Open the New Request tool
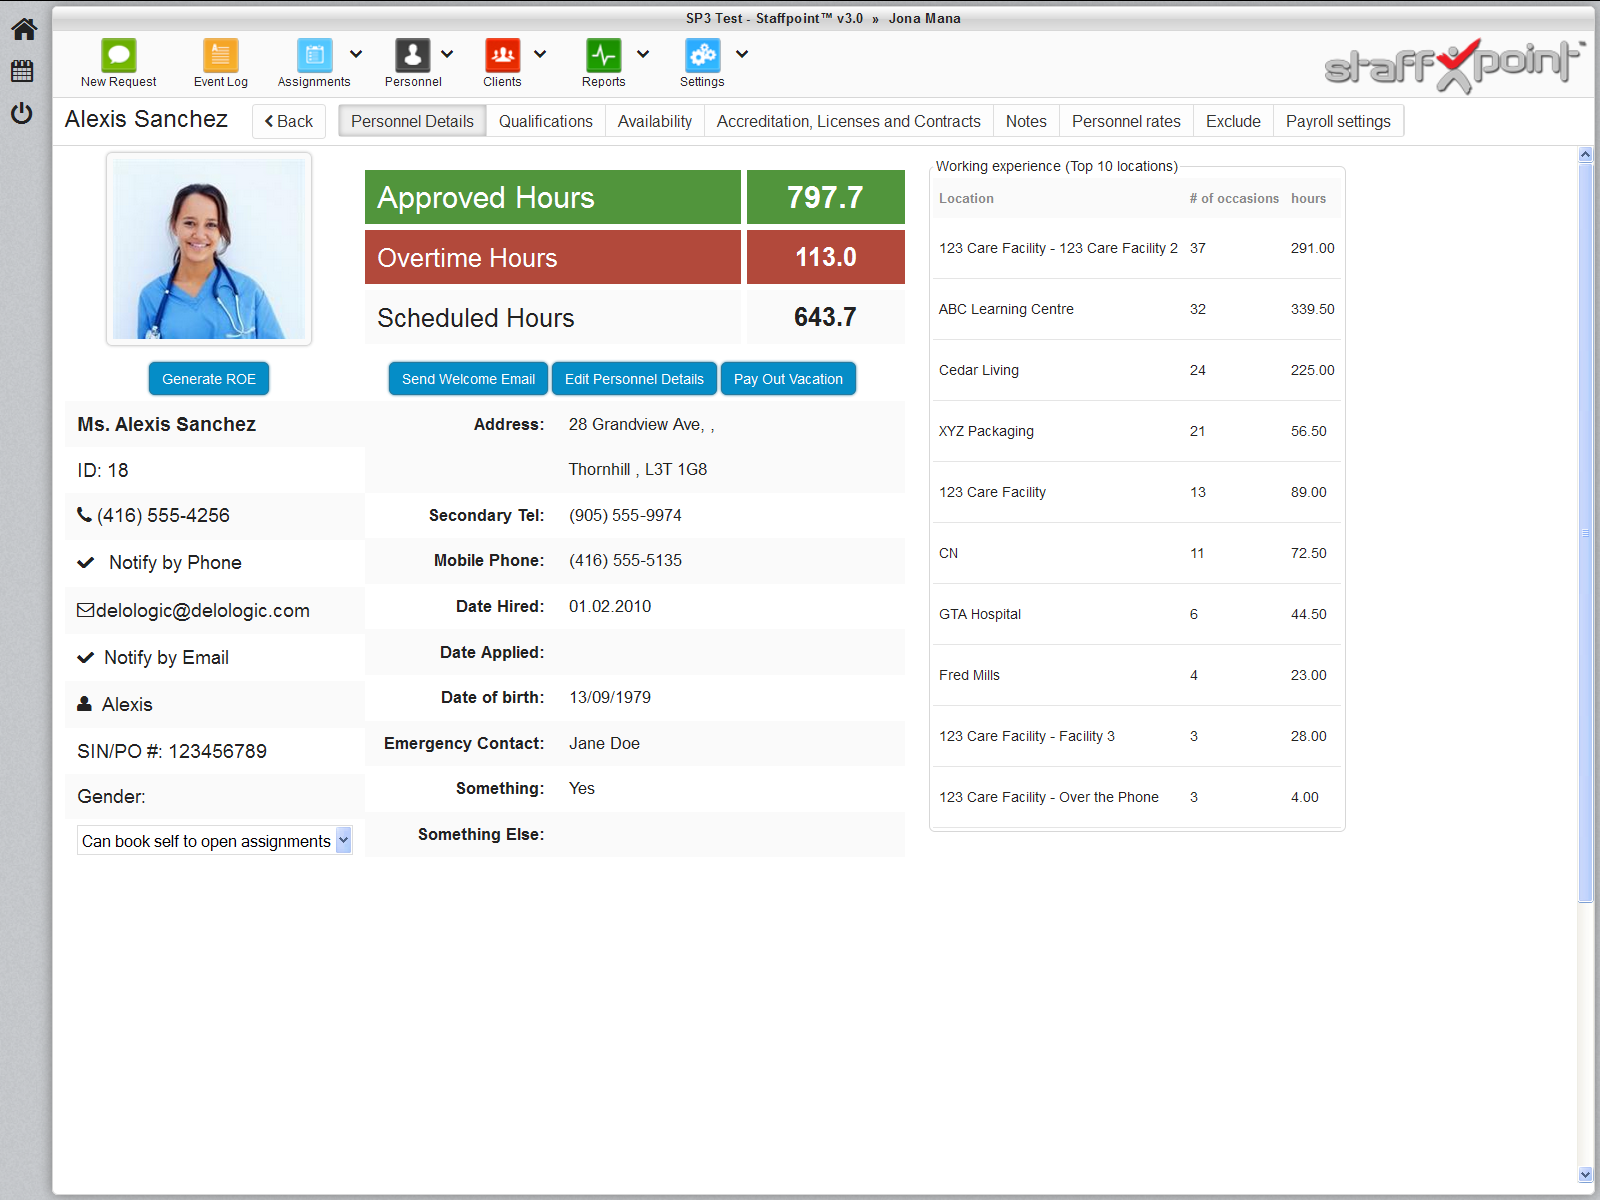The height and width of the screenshot is (1200, 1600). click(x=118, y=62)
